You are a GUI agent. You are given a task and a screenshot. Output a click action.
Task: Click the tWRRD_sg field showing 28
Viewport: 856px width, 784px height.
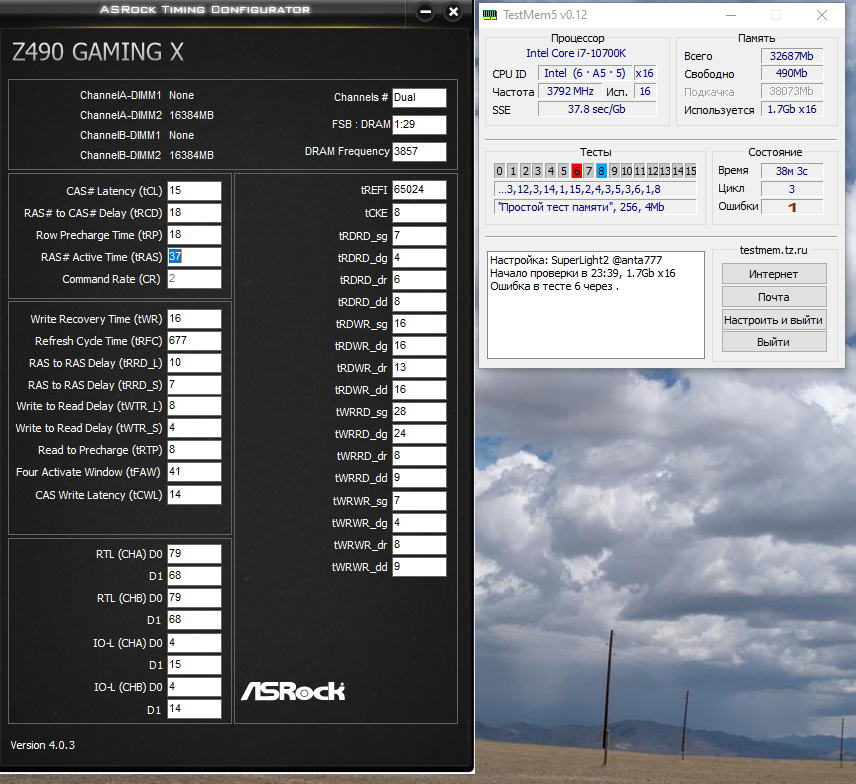click(x=419, y=412)
